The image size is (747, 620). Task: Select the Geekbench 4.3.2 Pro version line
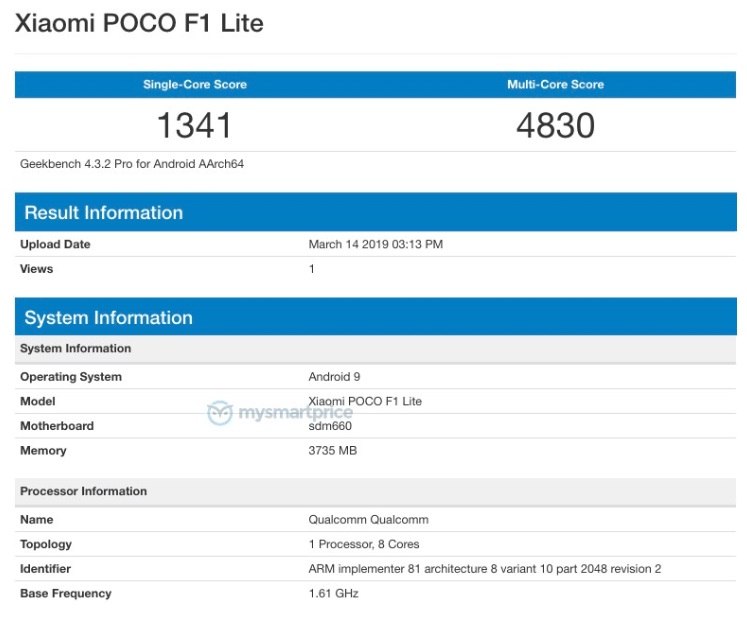pyautogui.click(x=132, y=164)
